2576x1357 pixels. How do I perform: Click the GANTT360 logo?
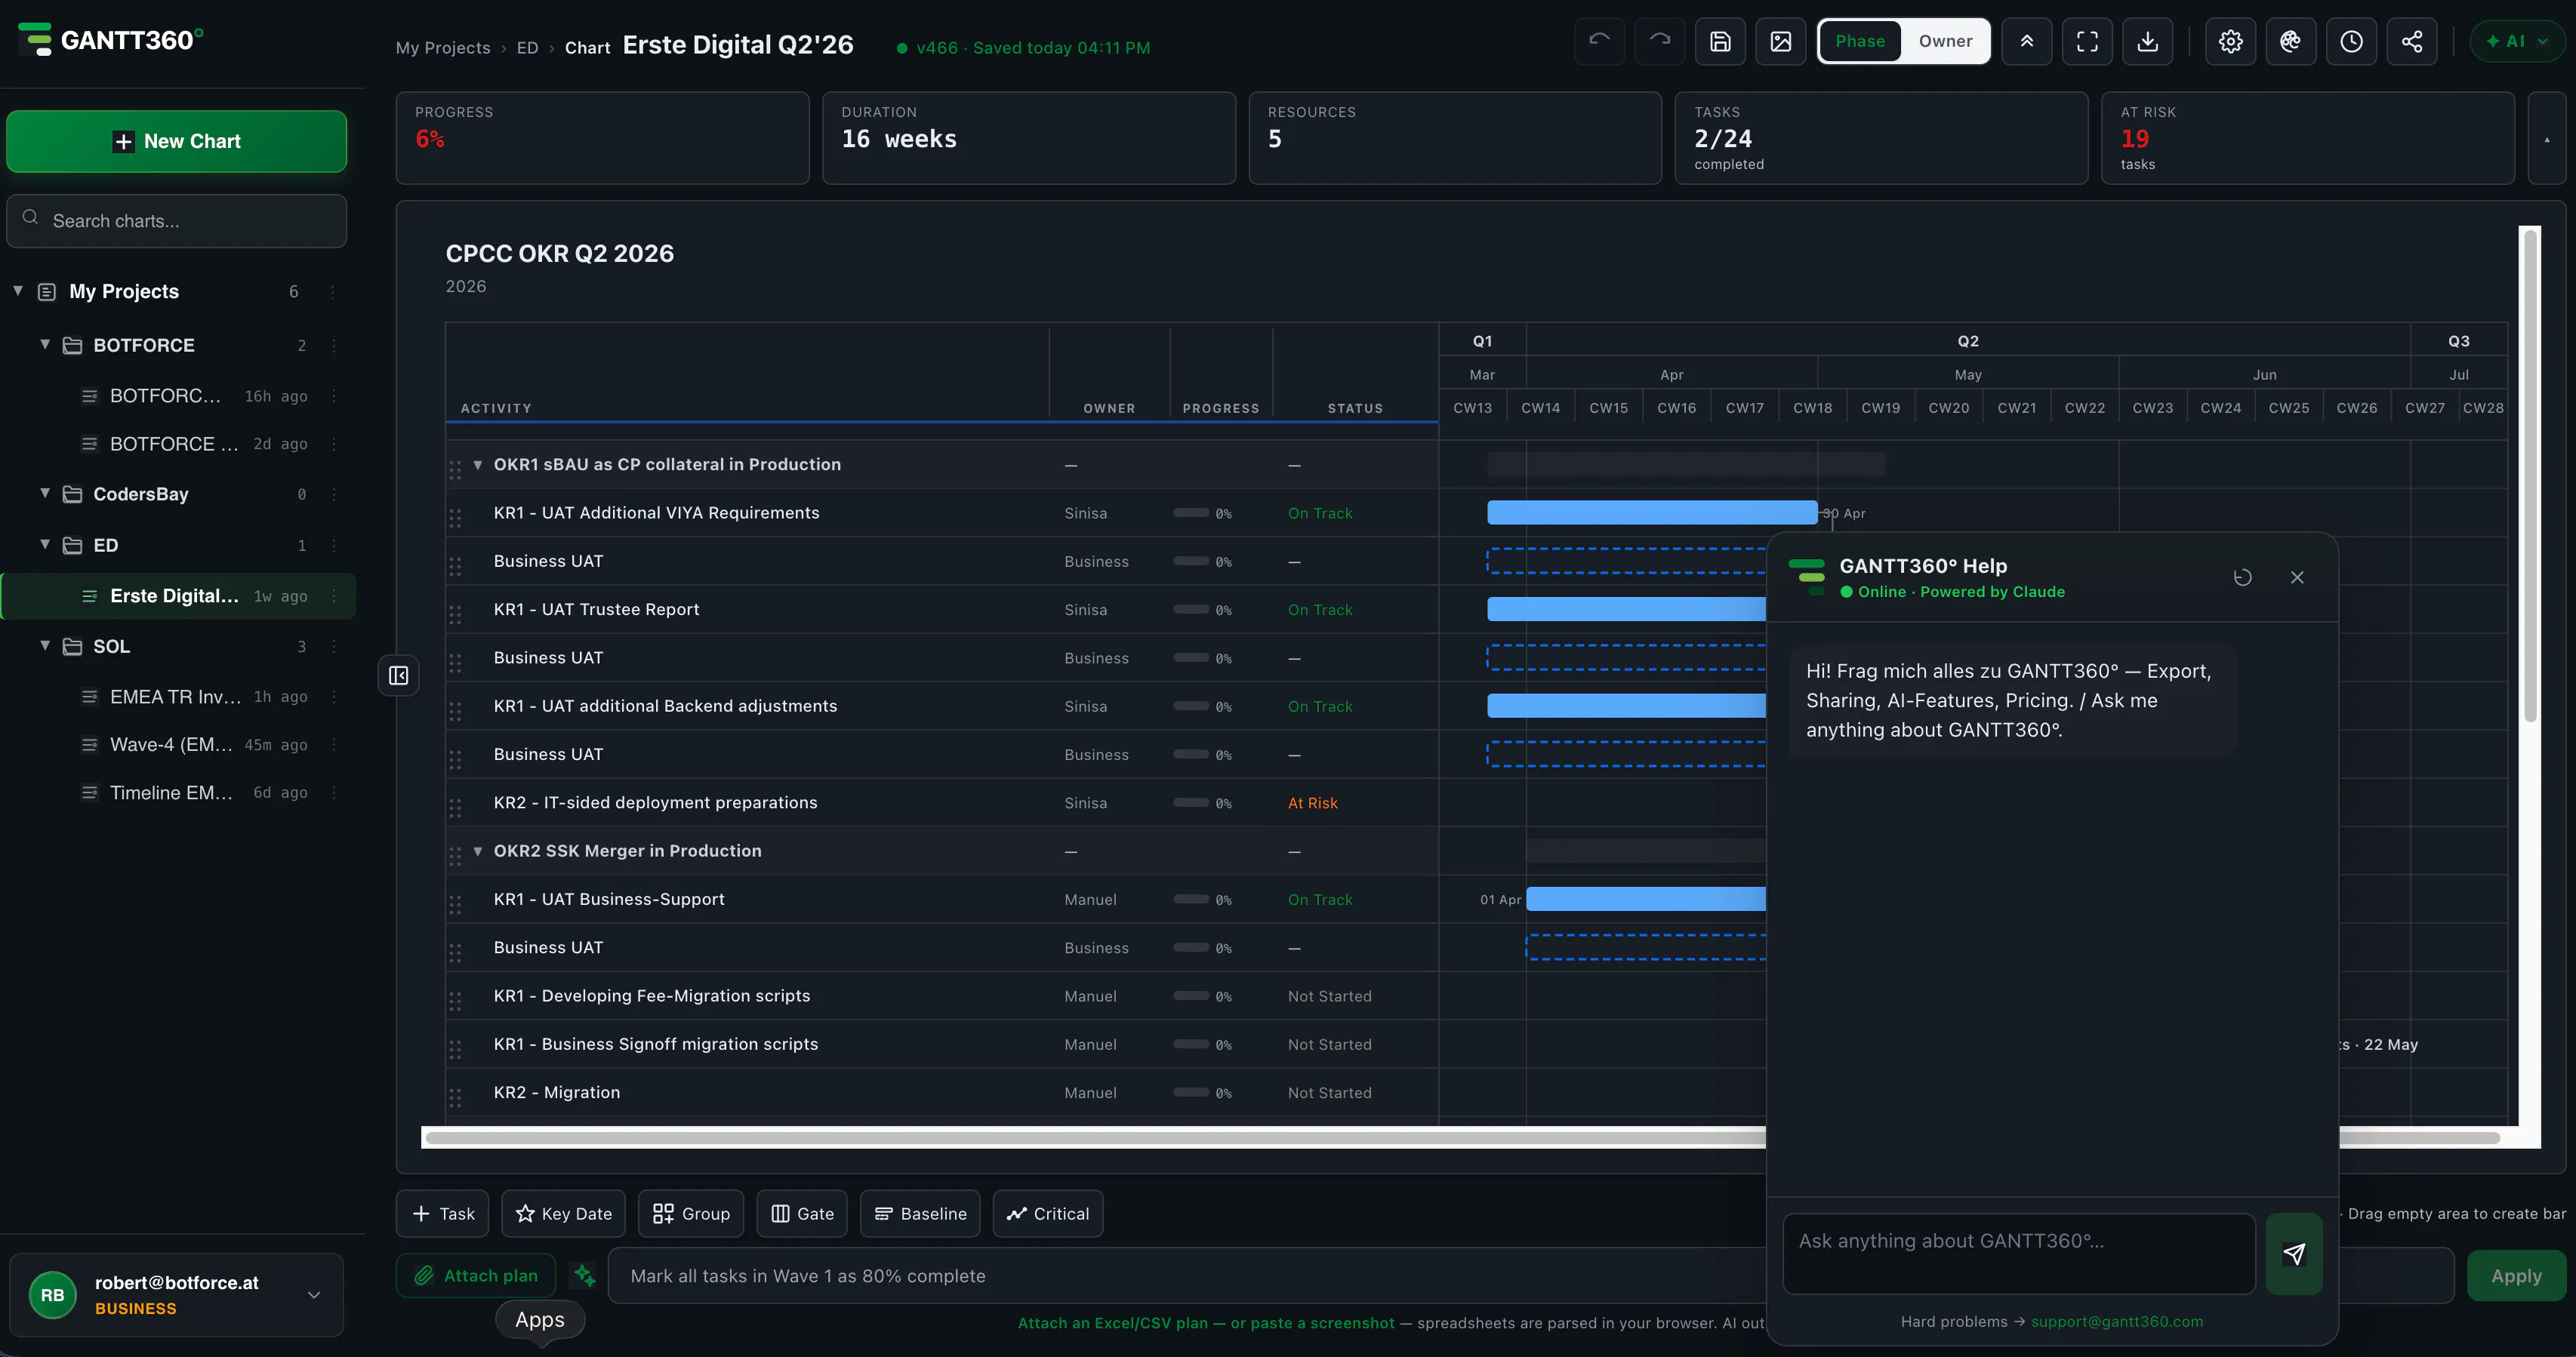(x=110, y=40)
